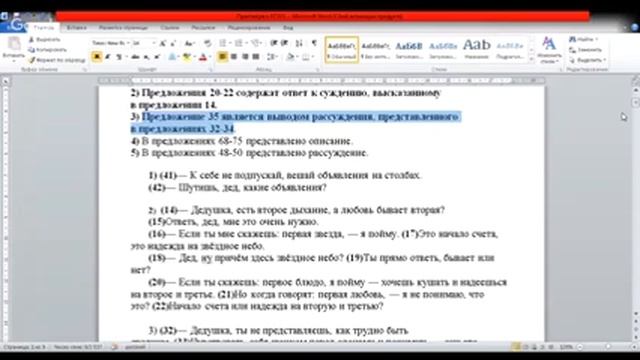Click the Align Left button
The height and width of the screenshot is (360, 640).
[x=222, y=57]
